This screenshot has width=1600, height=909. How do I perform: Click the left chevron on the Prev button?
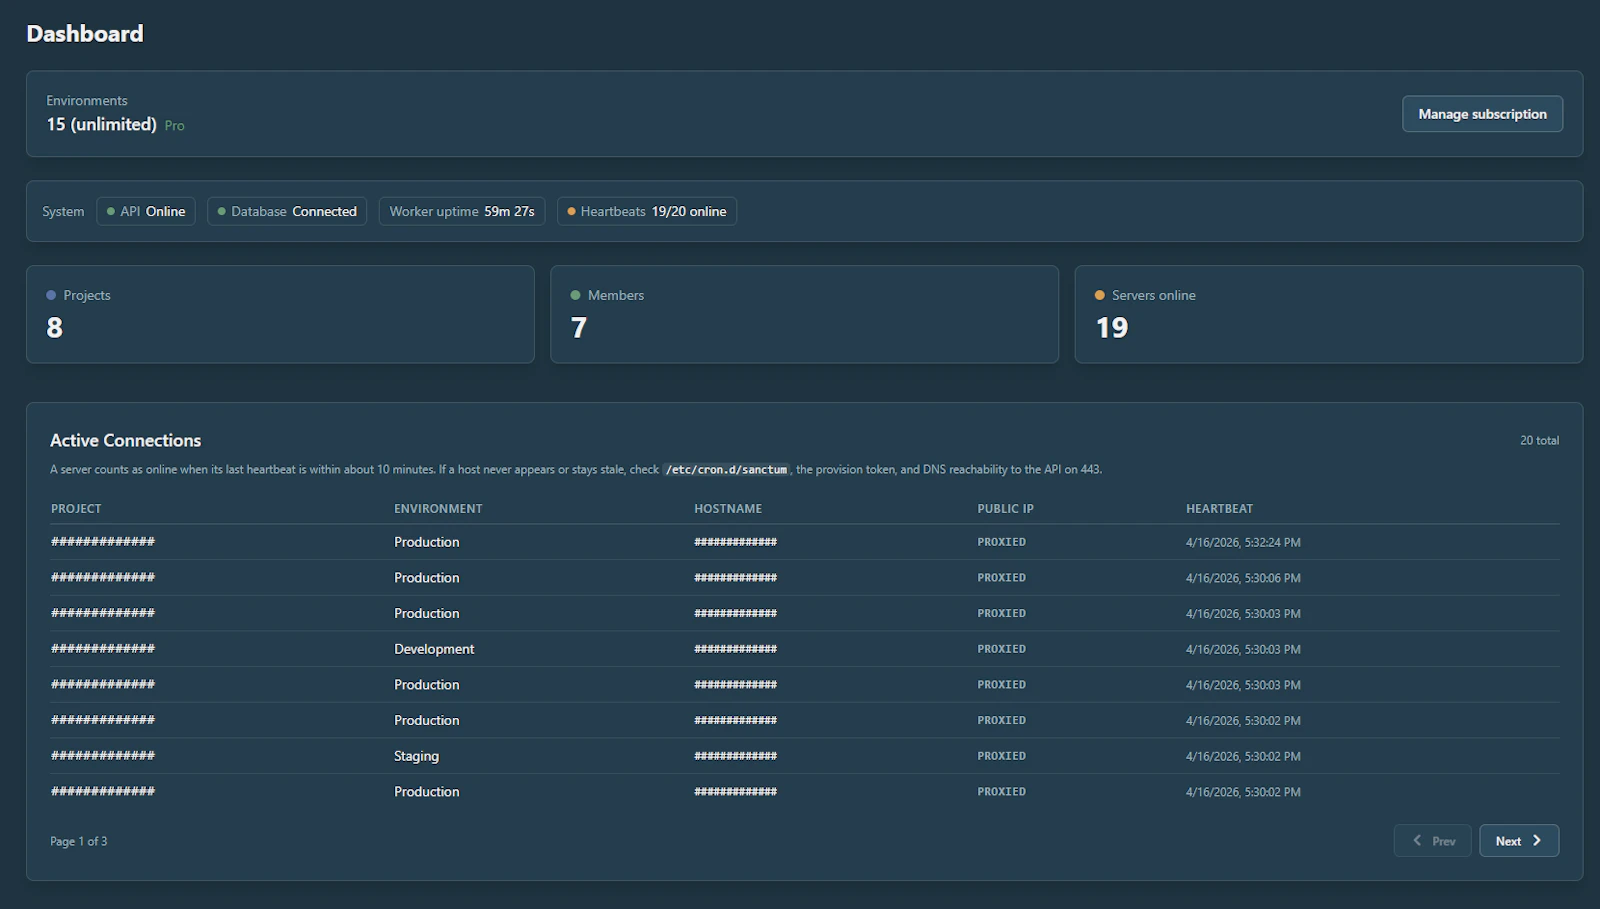[1417, 840]
